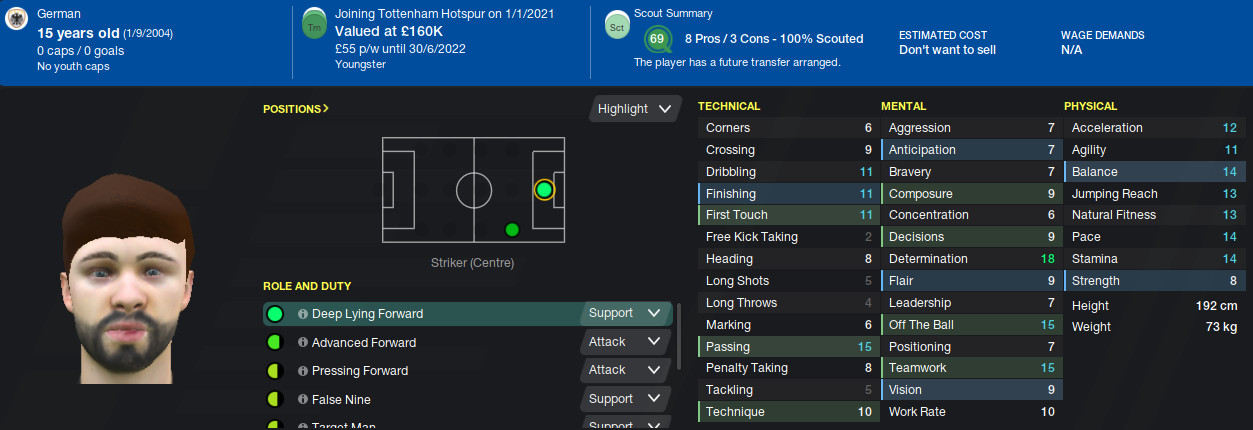Change Advanced Forward's Attack duty dropdown

click(624, 342)
